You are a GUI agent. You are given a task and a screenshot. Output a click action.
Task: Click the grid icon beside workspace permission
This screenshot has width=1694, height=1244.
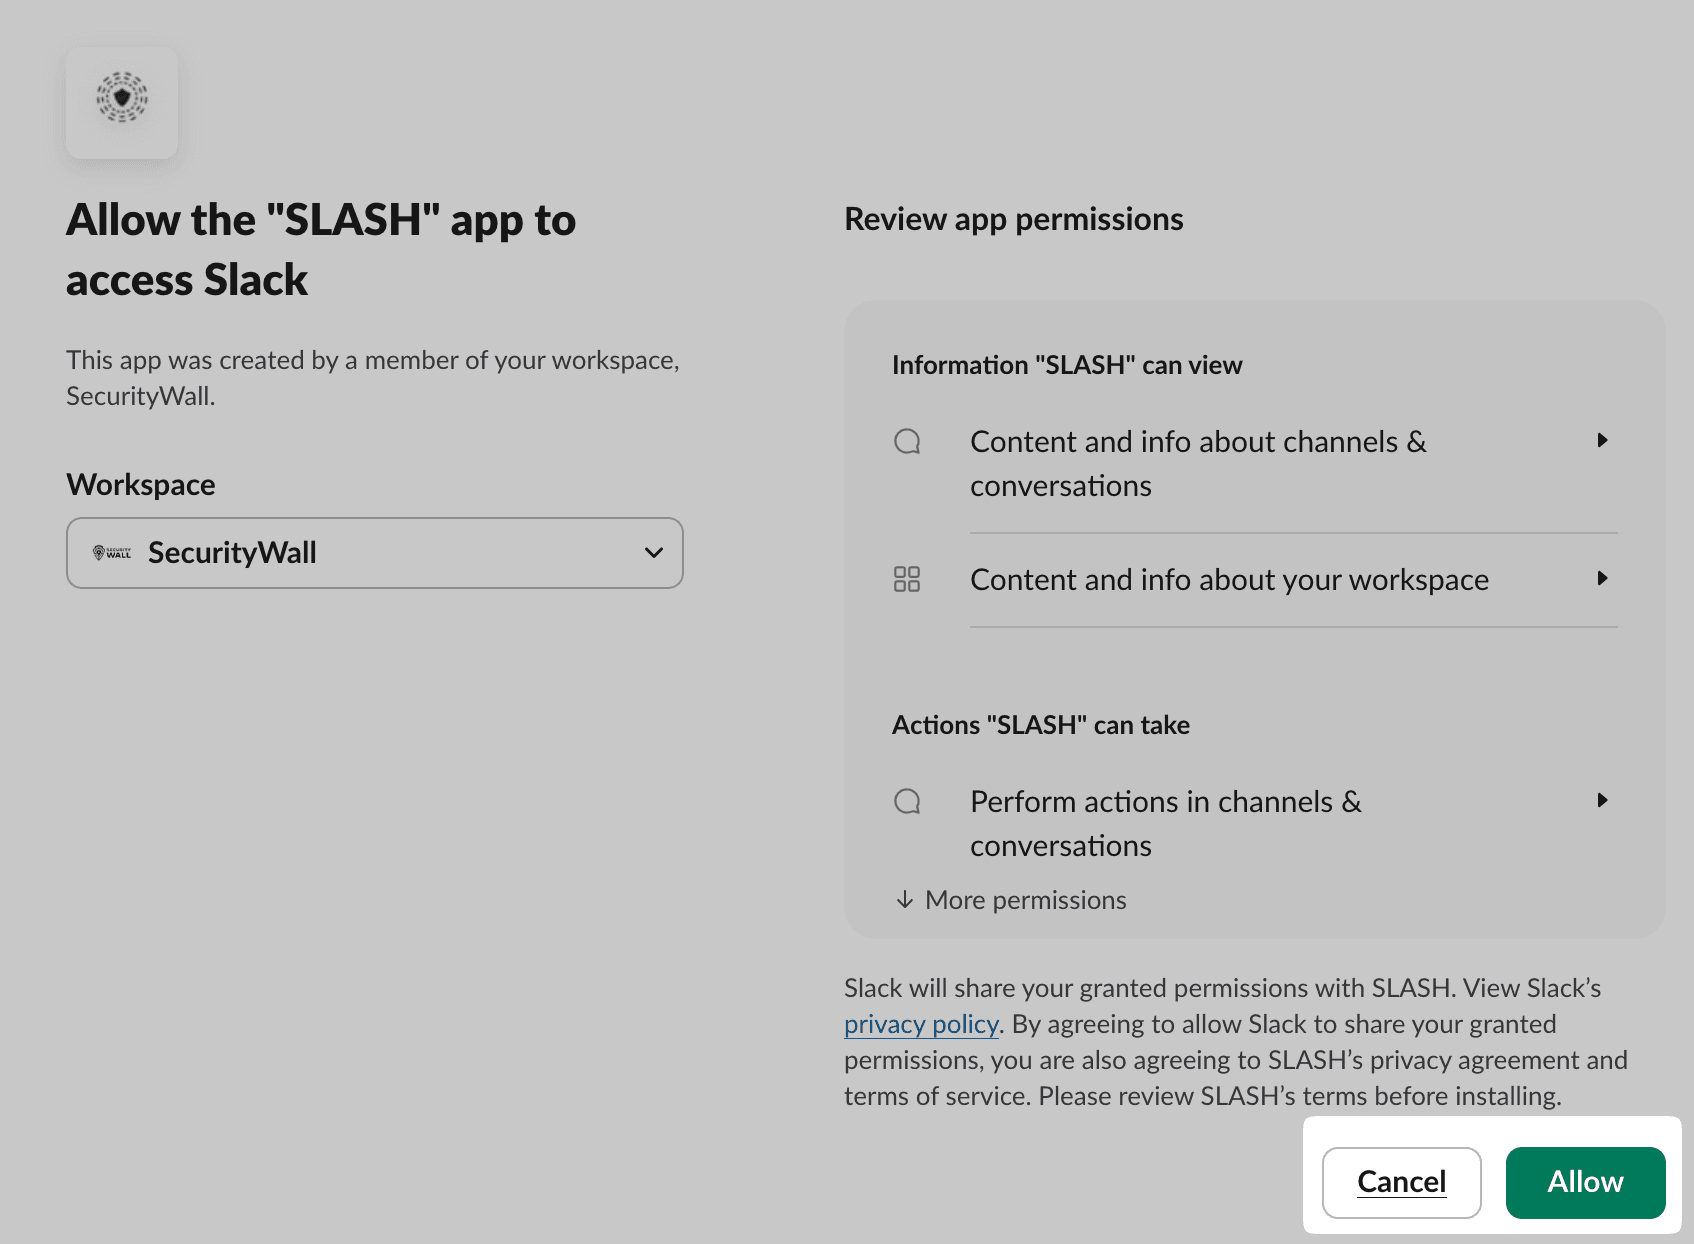pyautogui.click(x=907, y=579)
